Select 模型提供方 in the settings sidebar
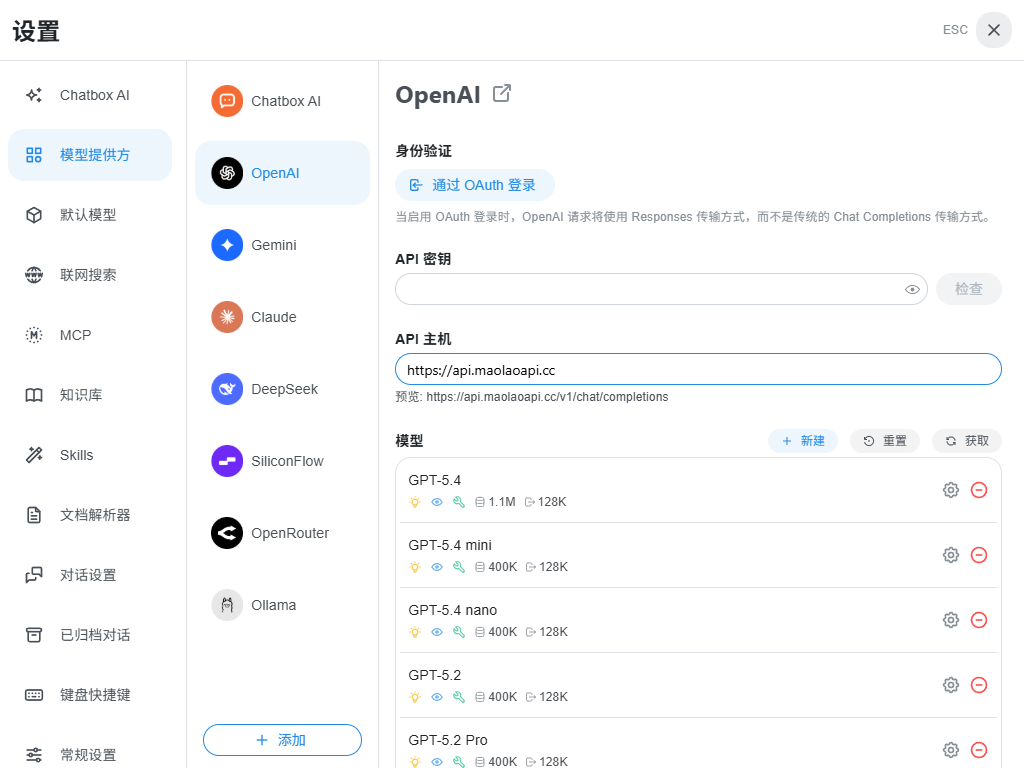Viewport: 1024px width, 768px height. 89,155
